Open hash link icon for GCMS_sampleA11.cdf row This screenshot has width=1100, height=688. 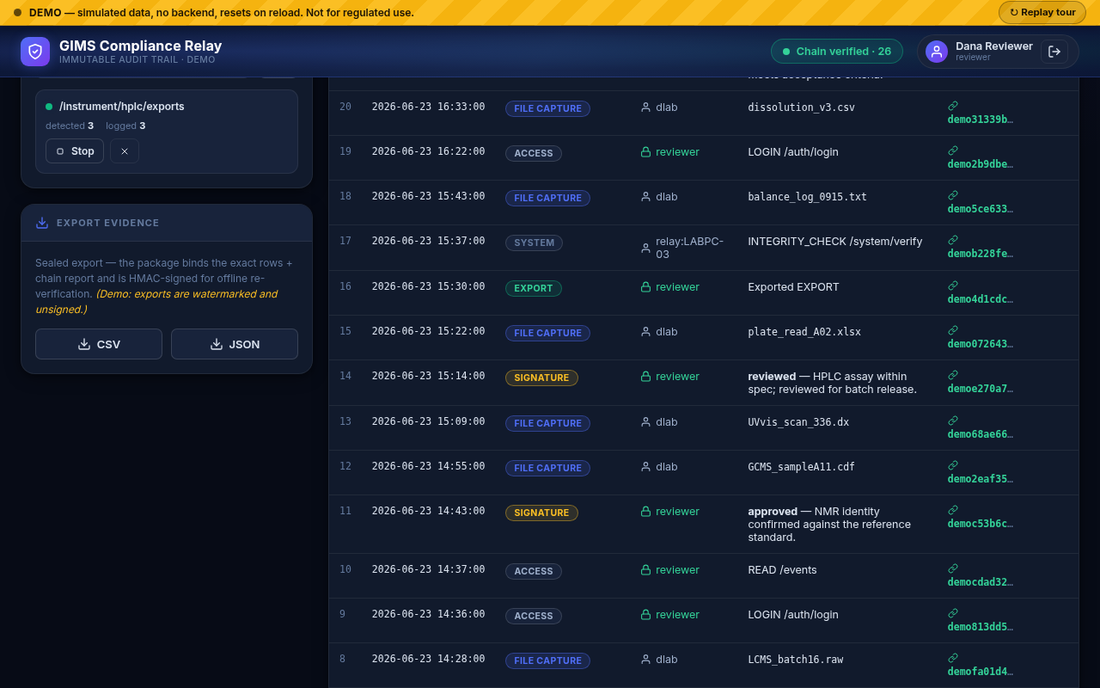coord(953,466)
